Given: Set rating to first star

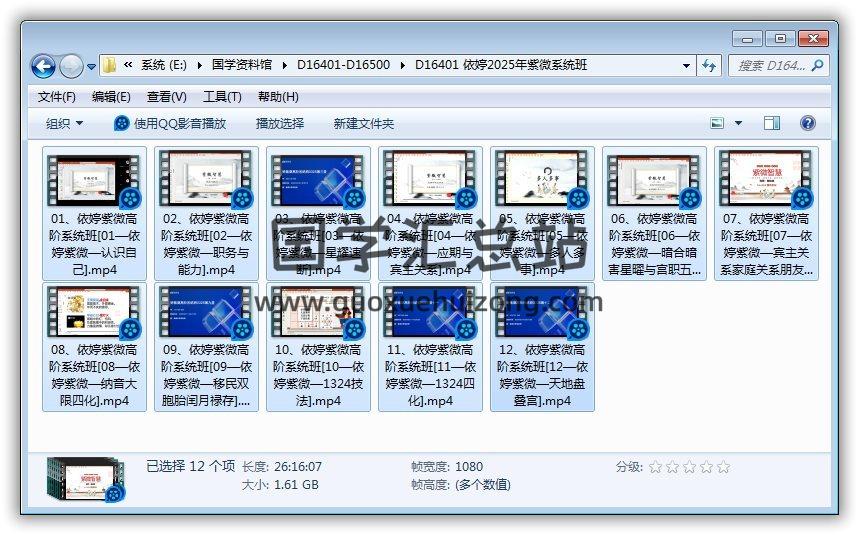Looking at the screenshot, I should tap(655, 467).
